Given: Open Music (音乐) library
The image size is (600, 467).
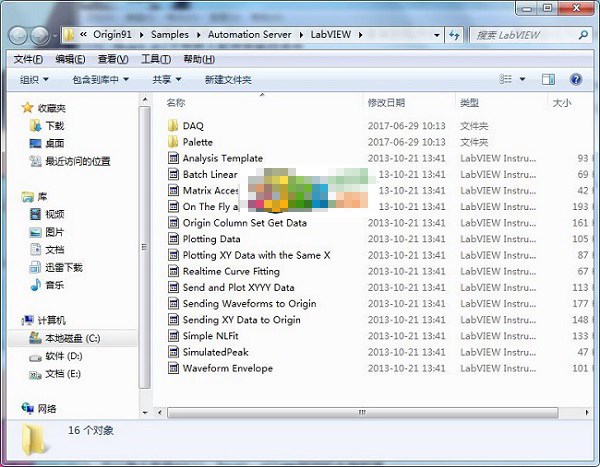Looking at the screenshot, I should tap(47, 285).
